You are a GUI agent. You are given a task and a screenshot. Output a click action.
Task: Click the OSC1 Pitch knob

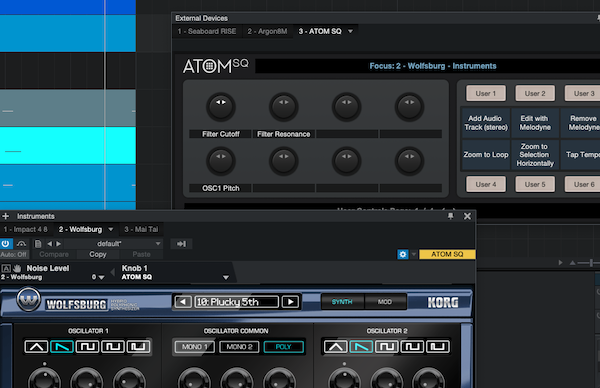(221, 161)
